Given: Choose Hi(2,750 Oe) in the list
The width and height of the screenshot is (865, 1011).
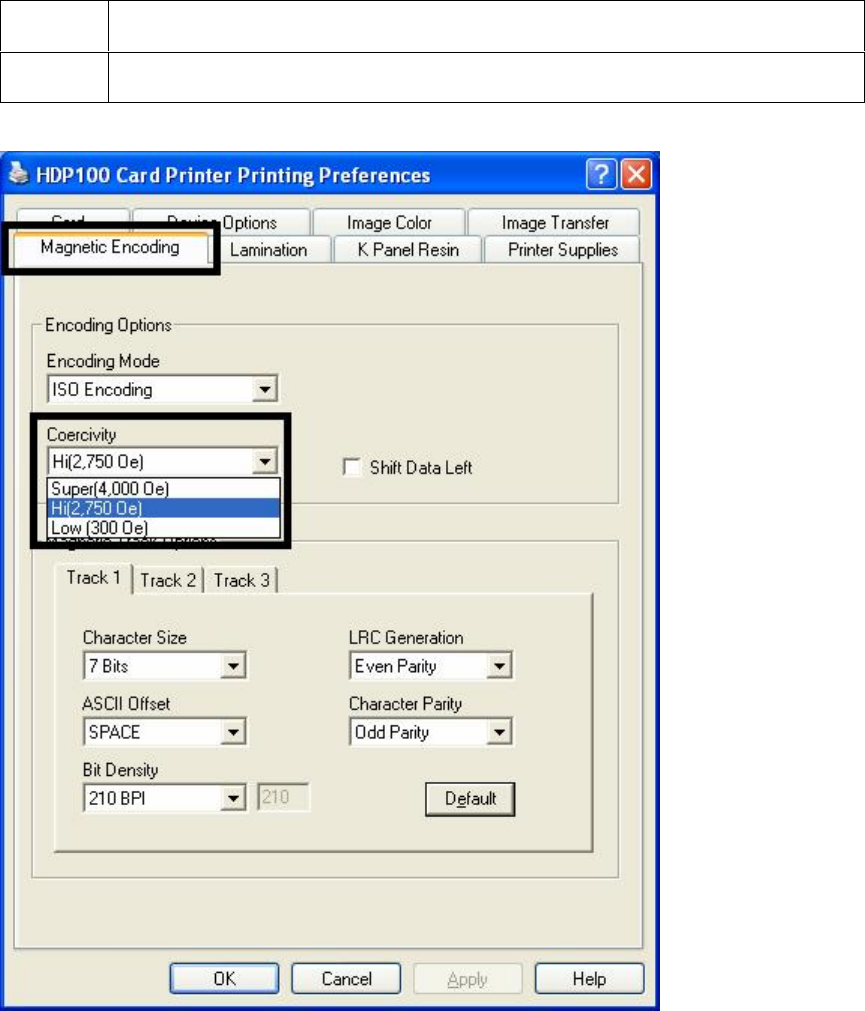Looking at the screenshot, I should point(164,508).
